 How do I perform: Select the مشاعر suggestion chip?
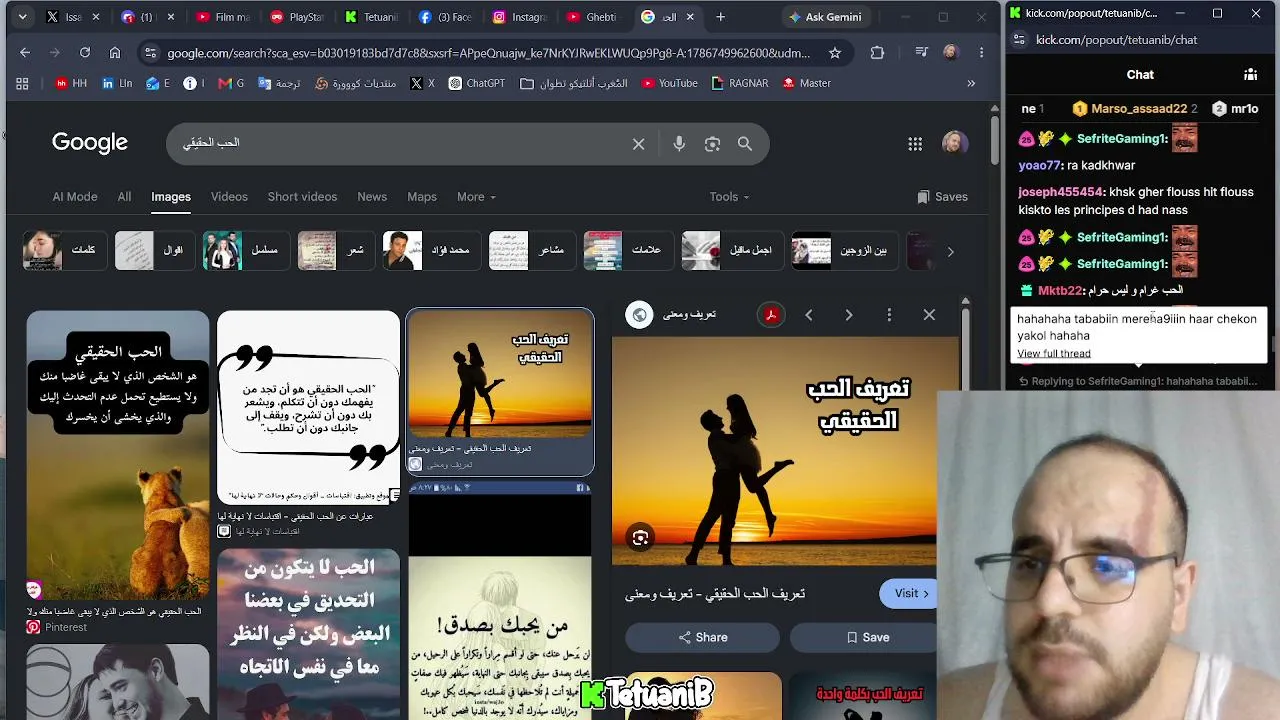point(530,250)
